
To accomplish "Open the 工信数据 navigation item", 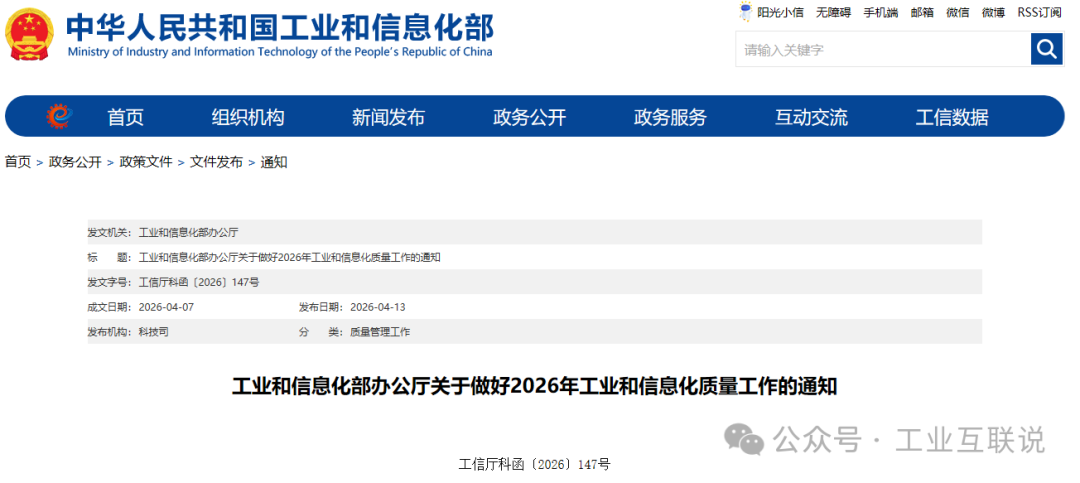I will coord(952,118).
